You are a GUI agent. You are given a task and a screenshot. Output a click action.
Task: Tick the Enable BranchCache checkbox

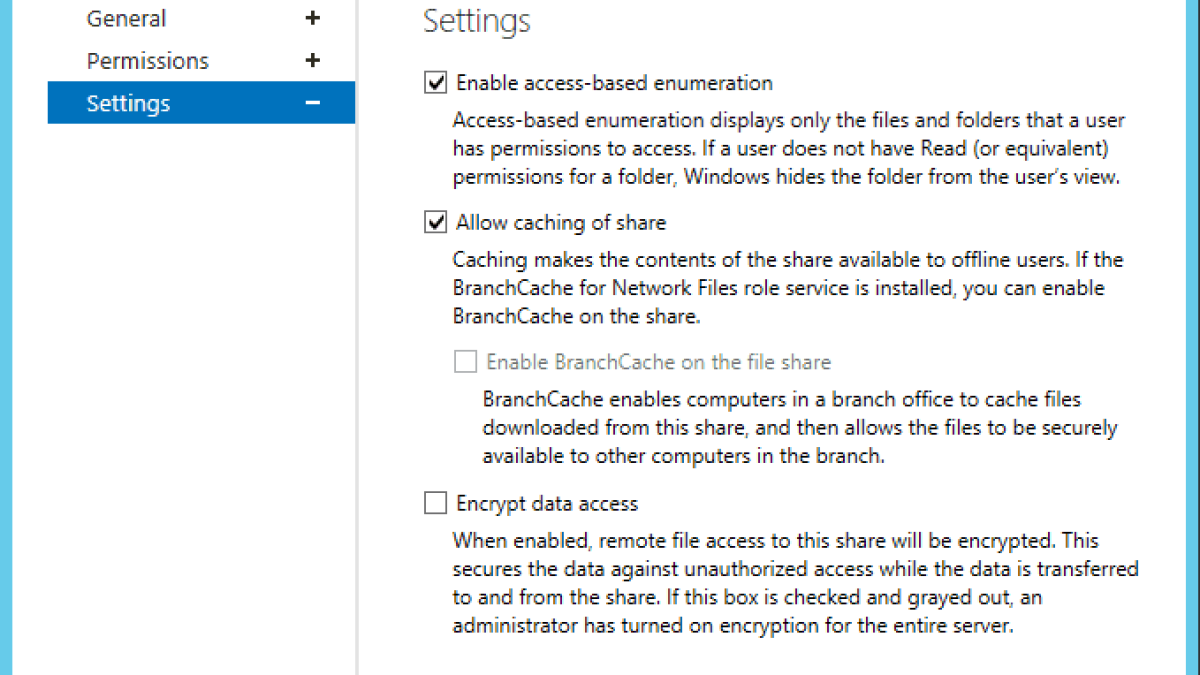(465, 362)
